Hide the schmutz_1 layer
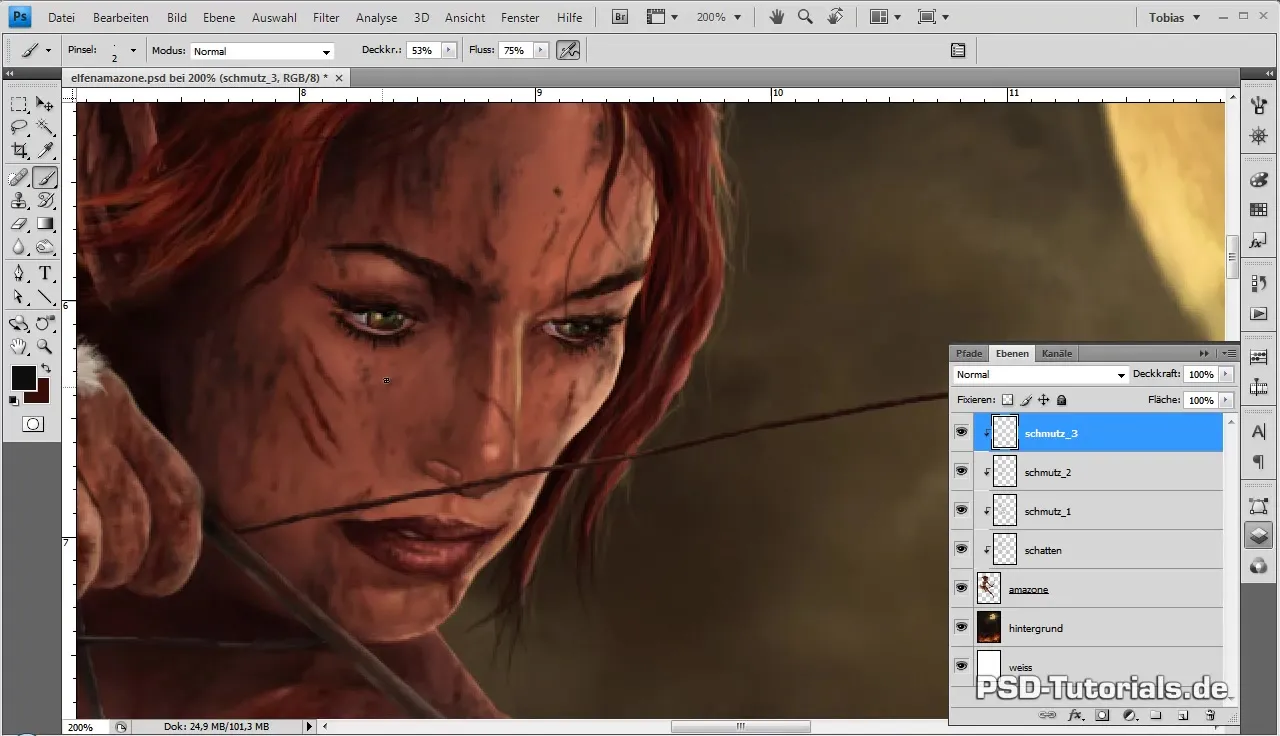Screen dimensions: 1280x736 (x=961, y=510)
